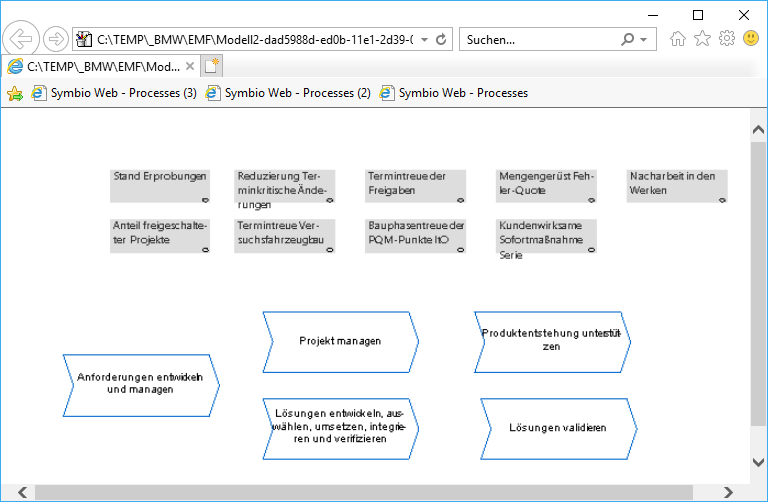Select Termintreue Versuchsfahrzeugbau box
Image resolution: width=768 pixels, height=502 pixels.
(285, 236)
